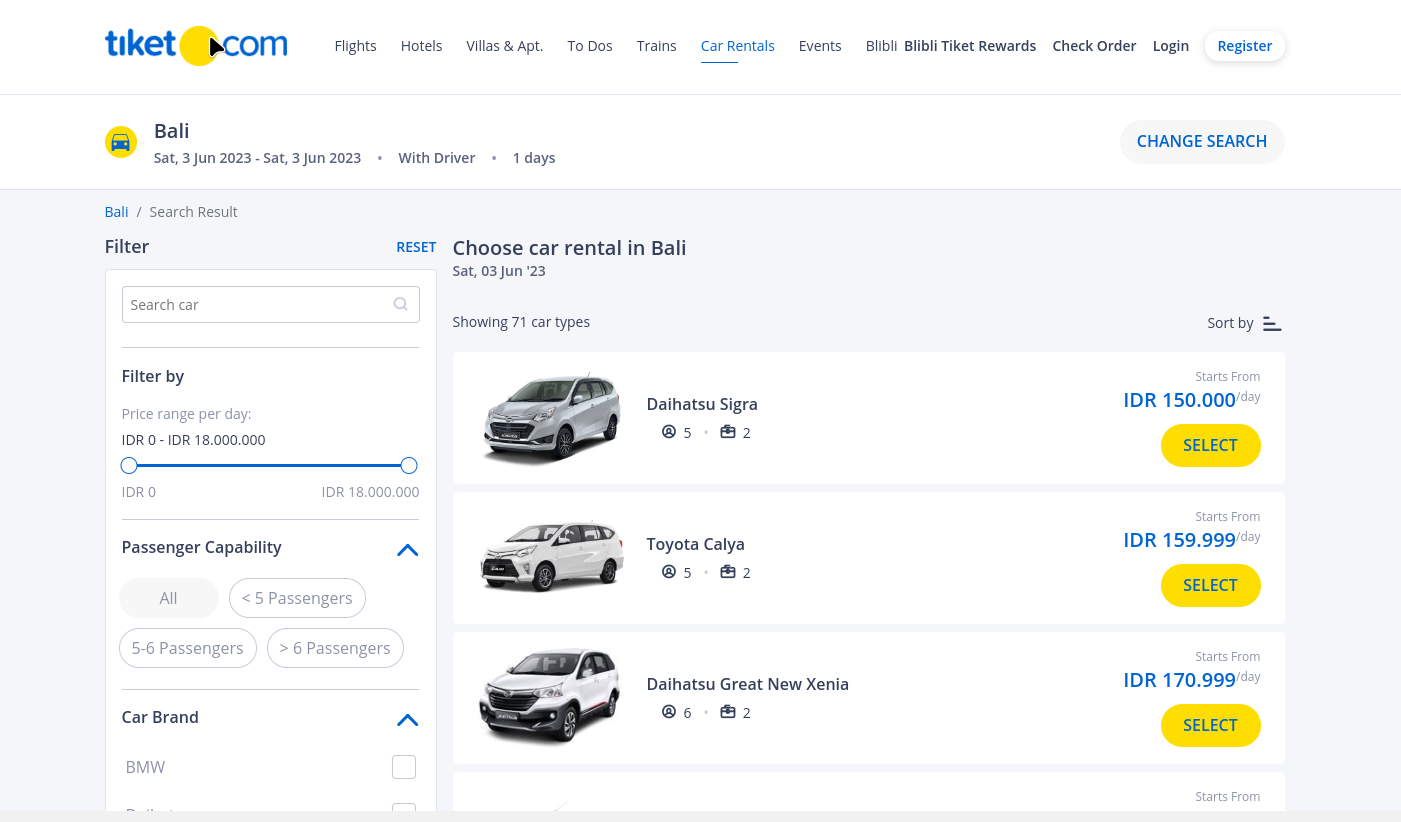Select the < 5 Passengers filter

click(x=297, y=598)
